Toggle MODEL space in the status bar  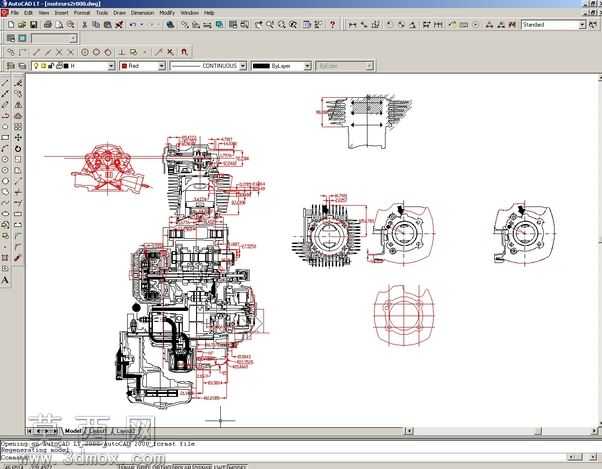click(236, 467)
